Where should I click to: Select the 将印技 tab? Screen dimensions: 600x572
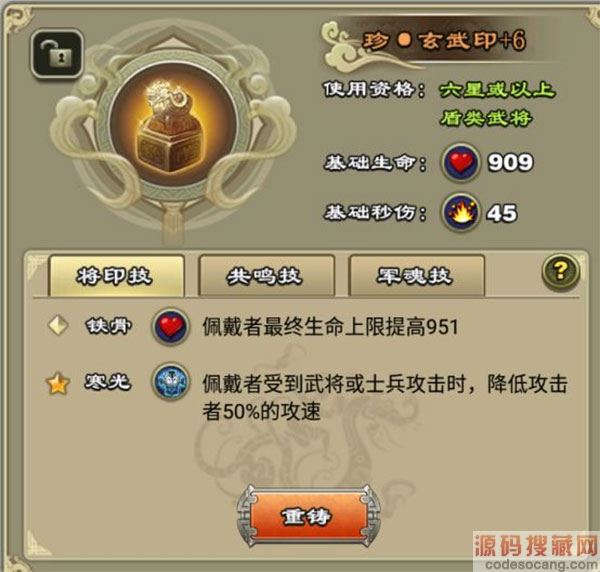[116, 276]
